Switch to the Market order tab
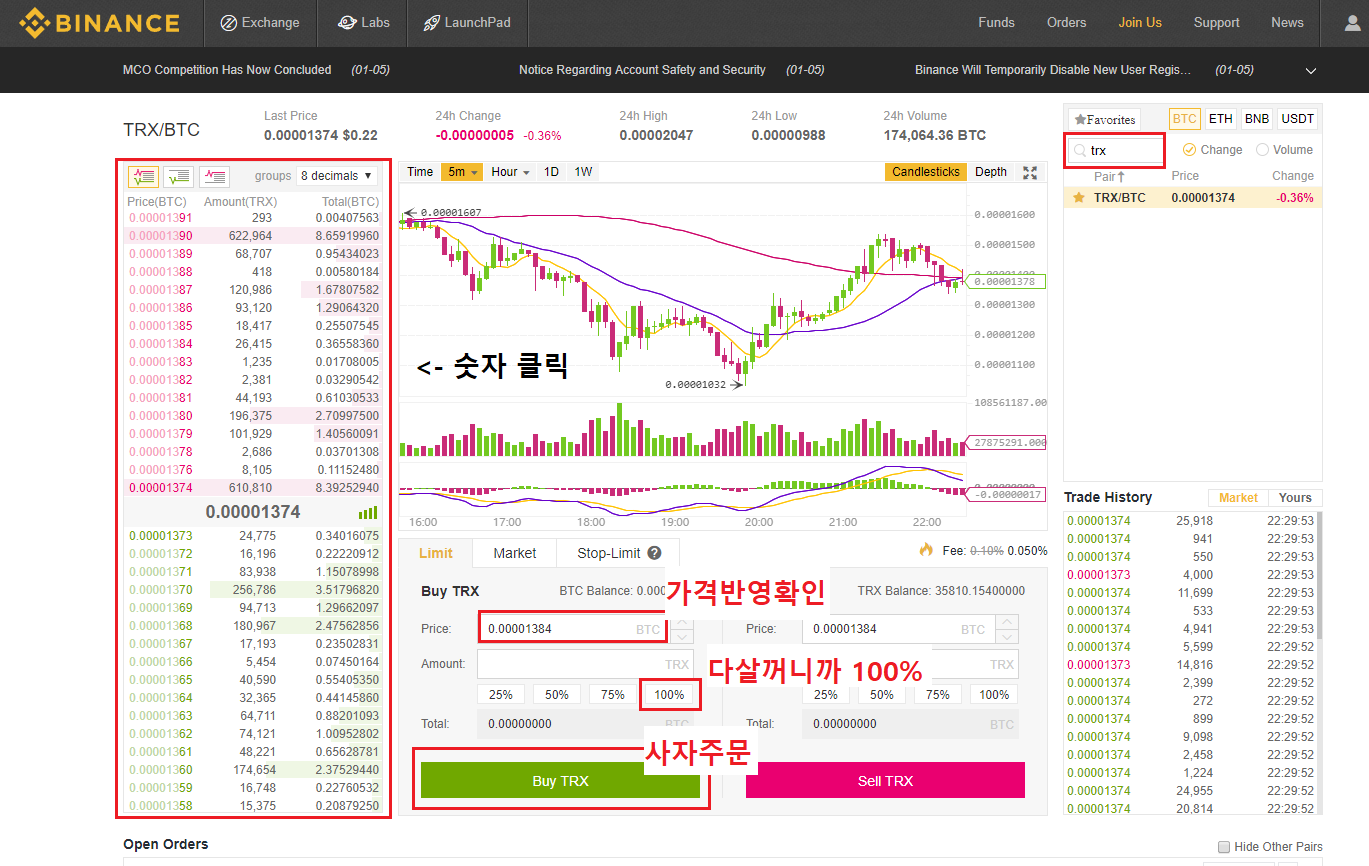This screenshot has width=1369, height=866. (x=515, y=553)
